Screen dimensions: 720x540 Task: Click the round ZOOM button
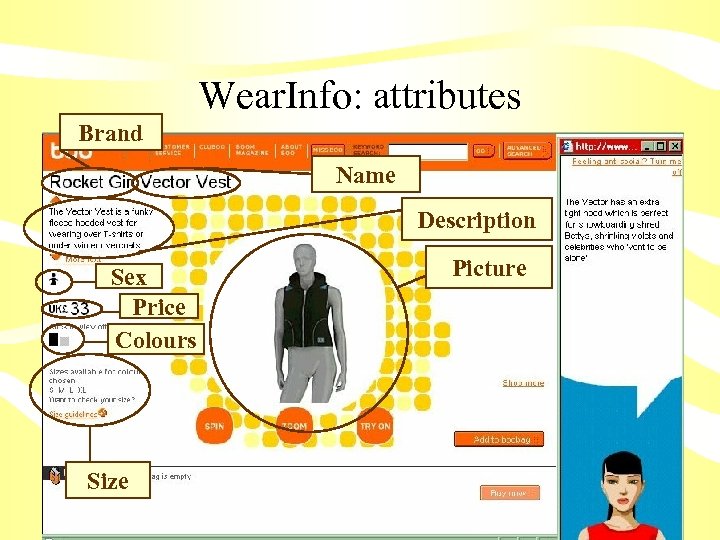tap(294, 426)
